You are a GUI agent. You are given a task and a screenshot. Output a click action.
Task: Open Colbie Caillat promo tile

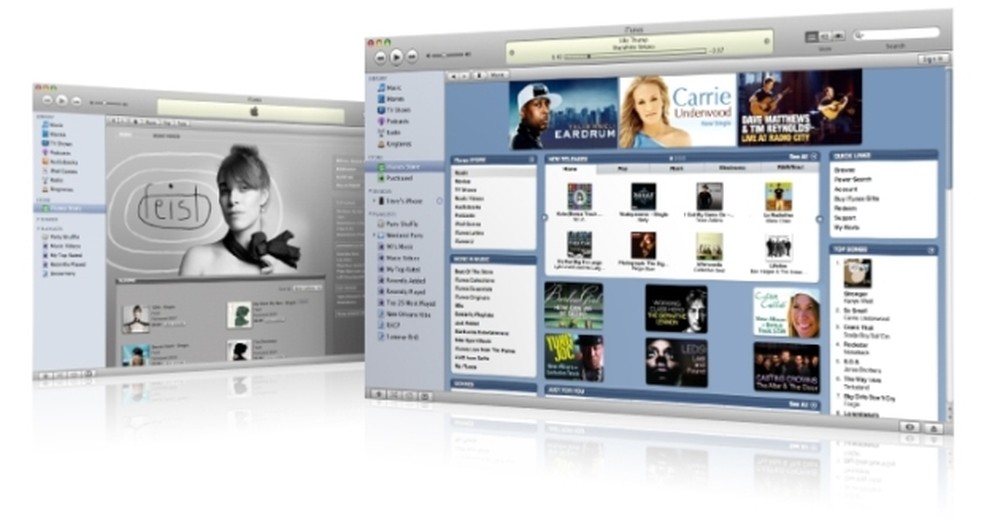click(787, 313)
